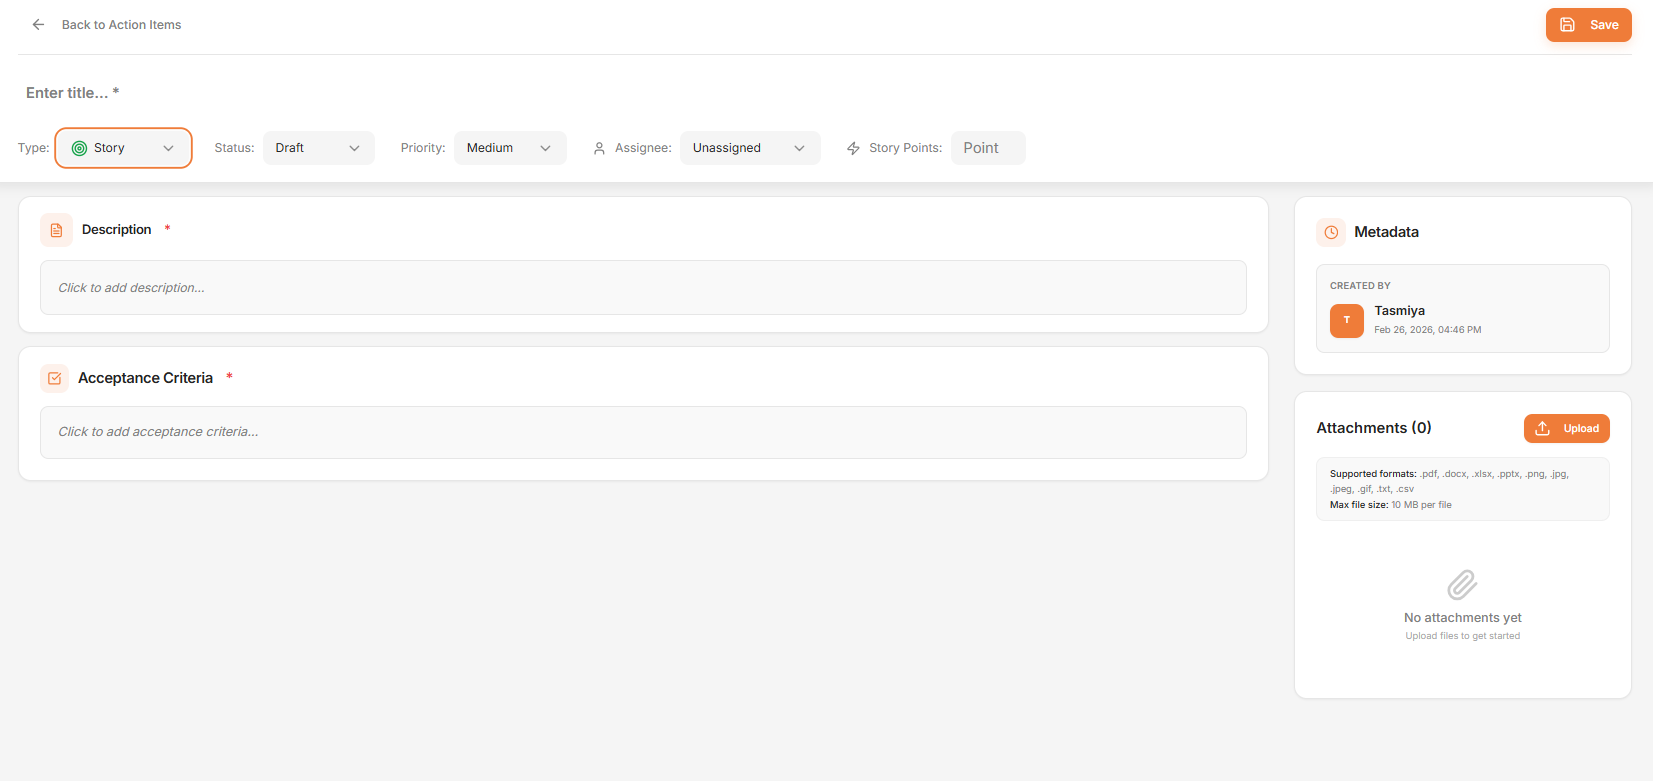Click the paperclip attachment icon
Screen dimensions: 1653x781
[1462, 584]
